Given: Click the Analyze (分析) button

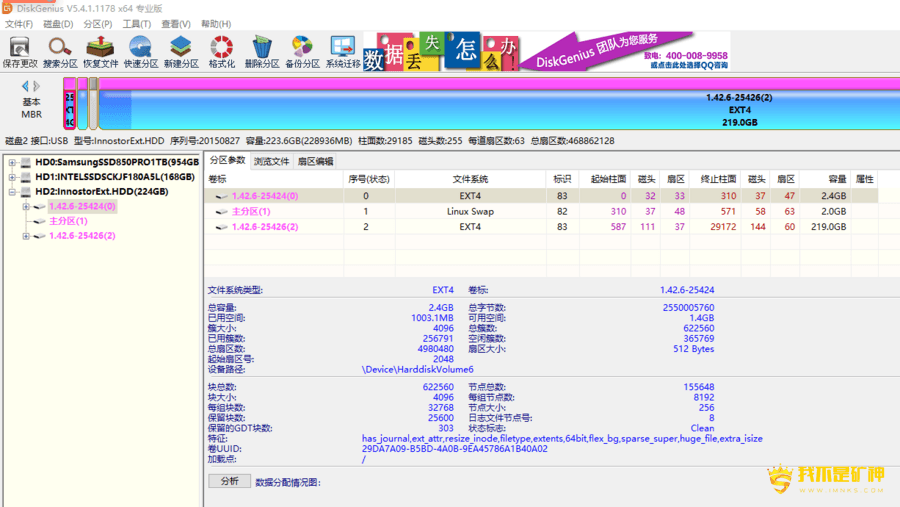Looking at the screenshot, I should click(230, 481).
